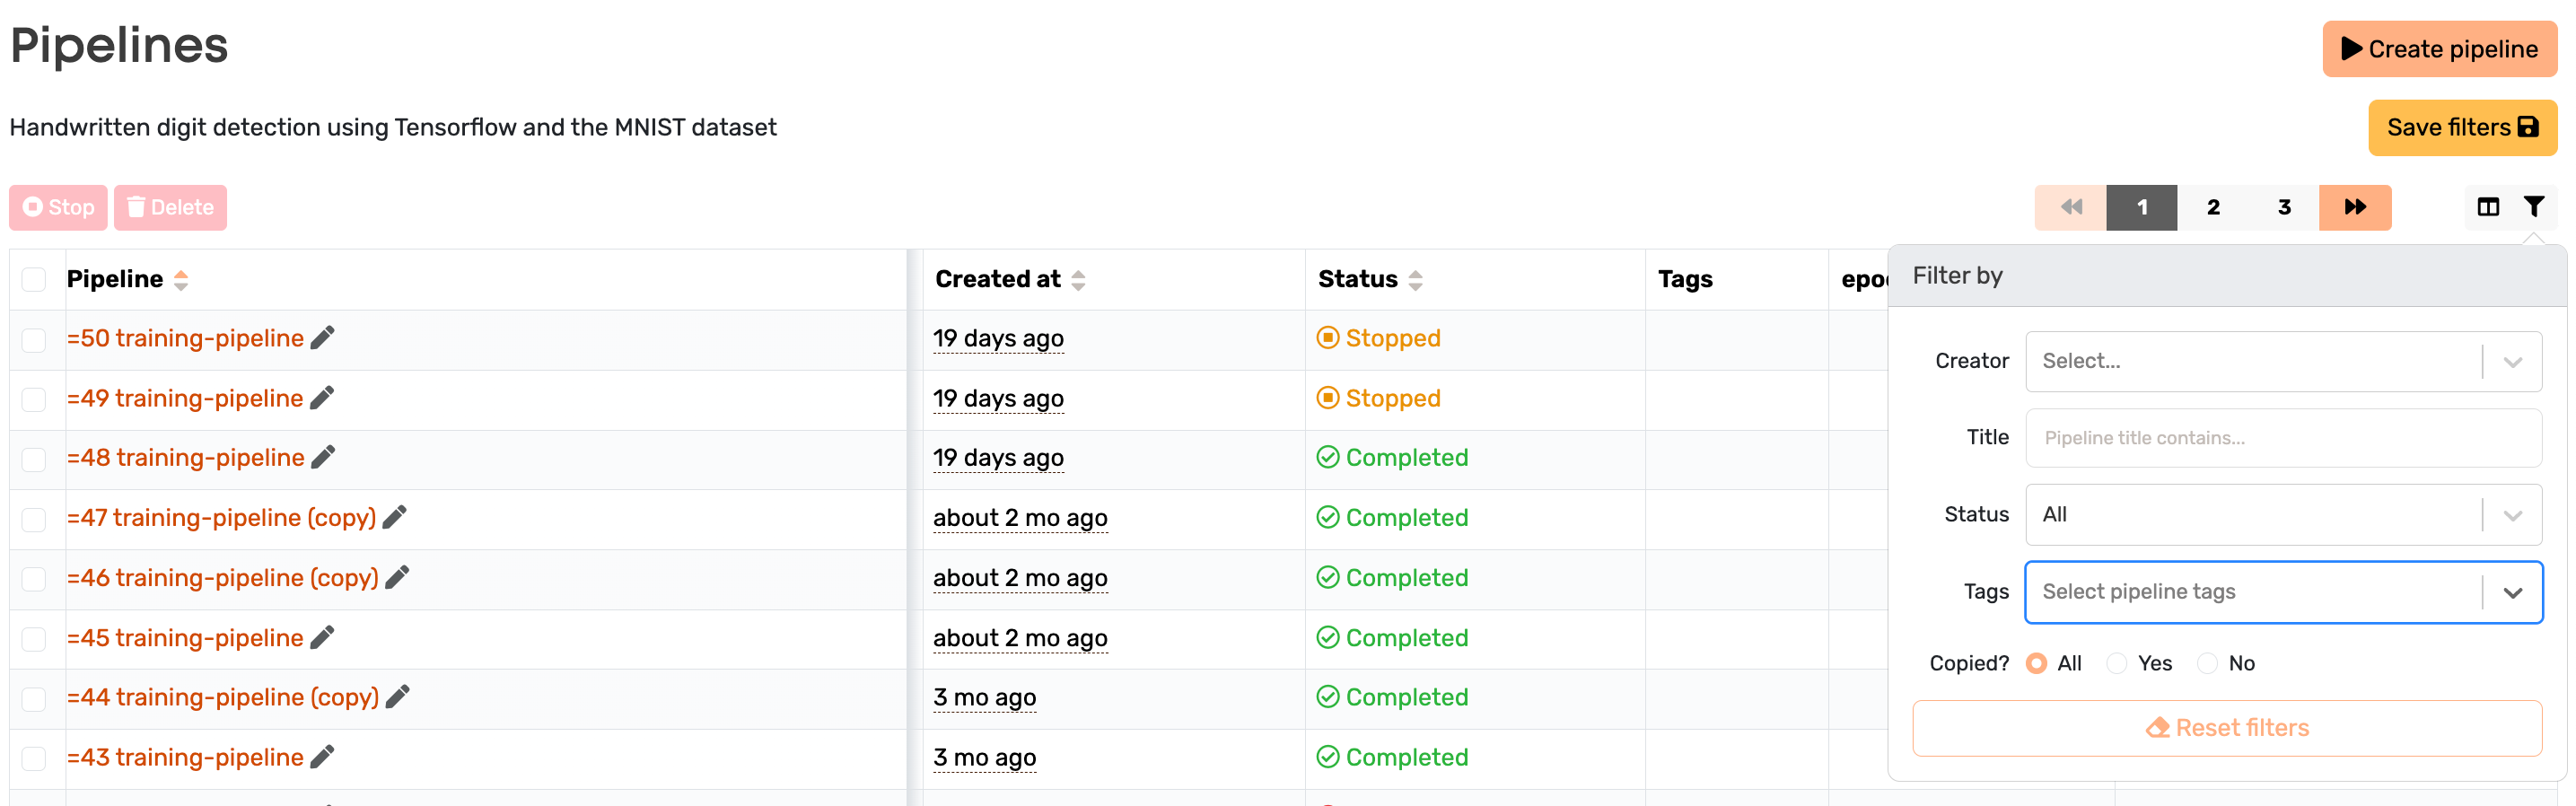
Task: Jump to last page with forward arrows
Action: point(2355,207)
